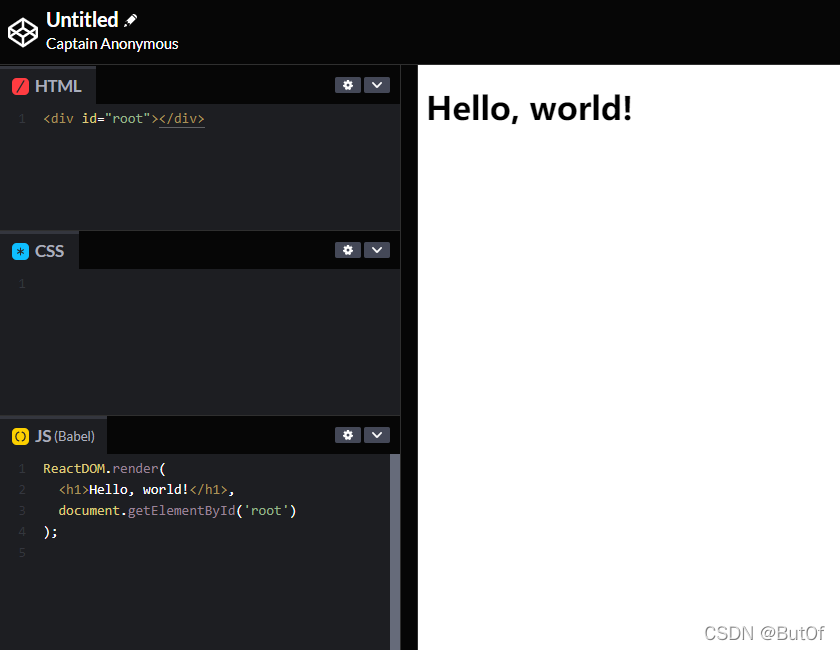Click the empty CSS editor line 1
840x650 pixels.
pos(214,283)
